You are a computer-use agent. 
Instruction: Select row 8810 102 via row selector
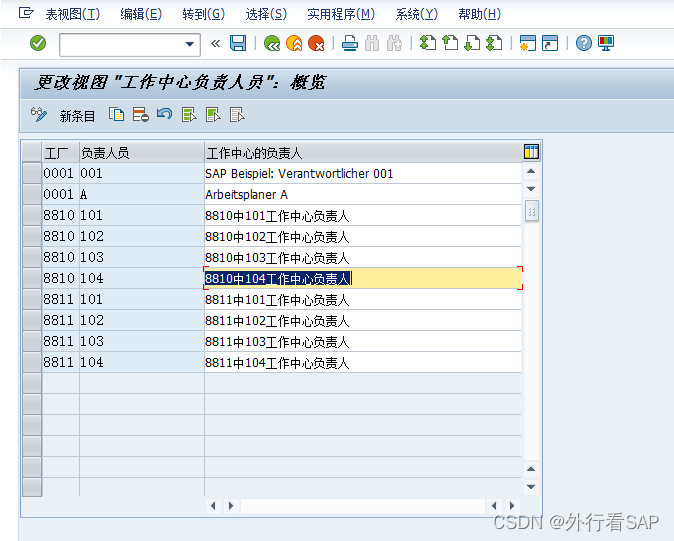coord(32,236)
